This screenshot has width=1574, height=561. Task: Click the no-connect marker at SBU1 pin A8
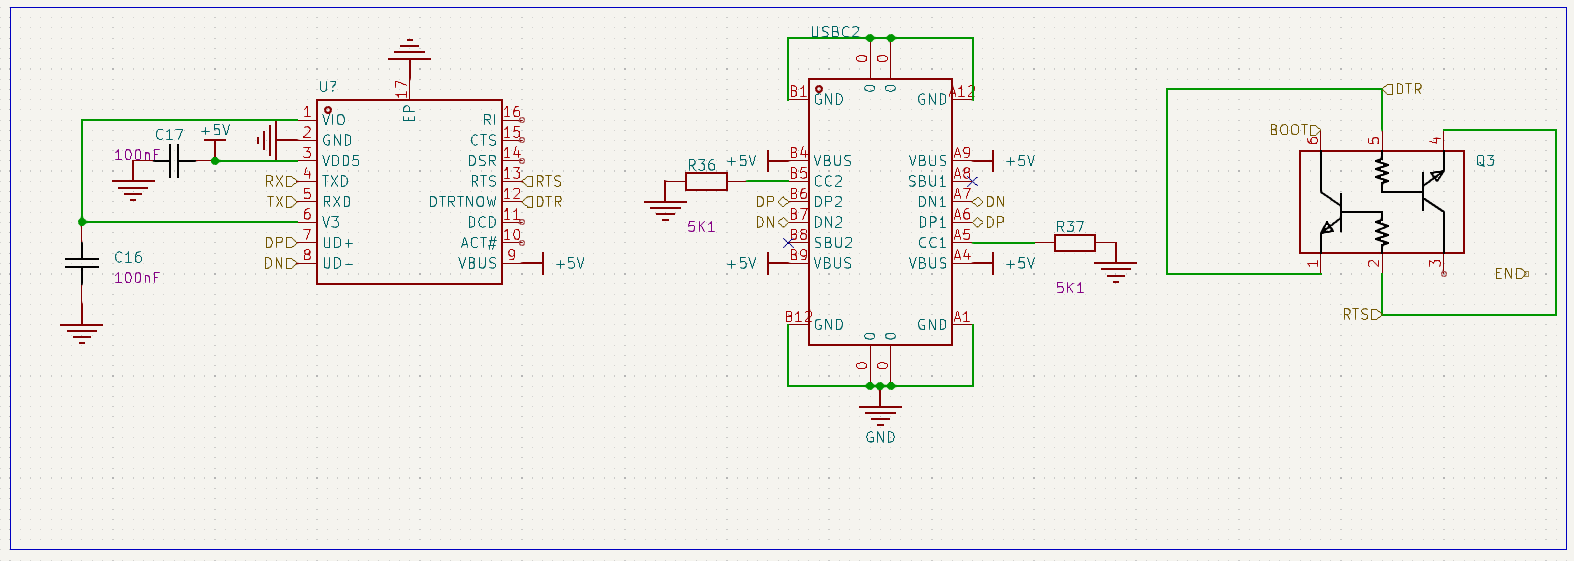coord(973,182)
